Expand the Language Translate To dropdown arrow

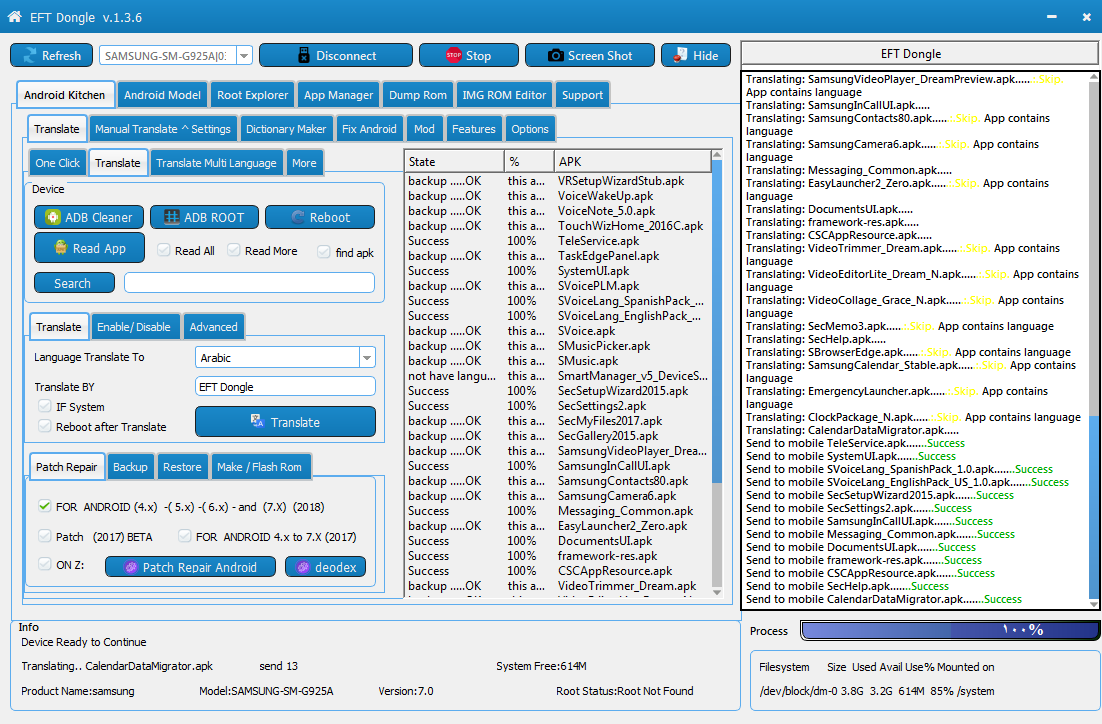[367, 358]
